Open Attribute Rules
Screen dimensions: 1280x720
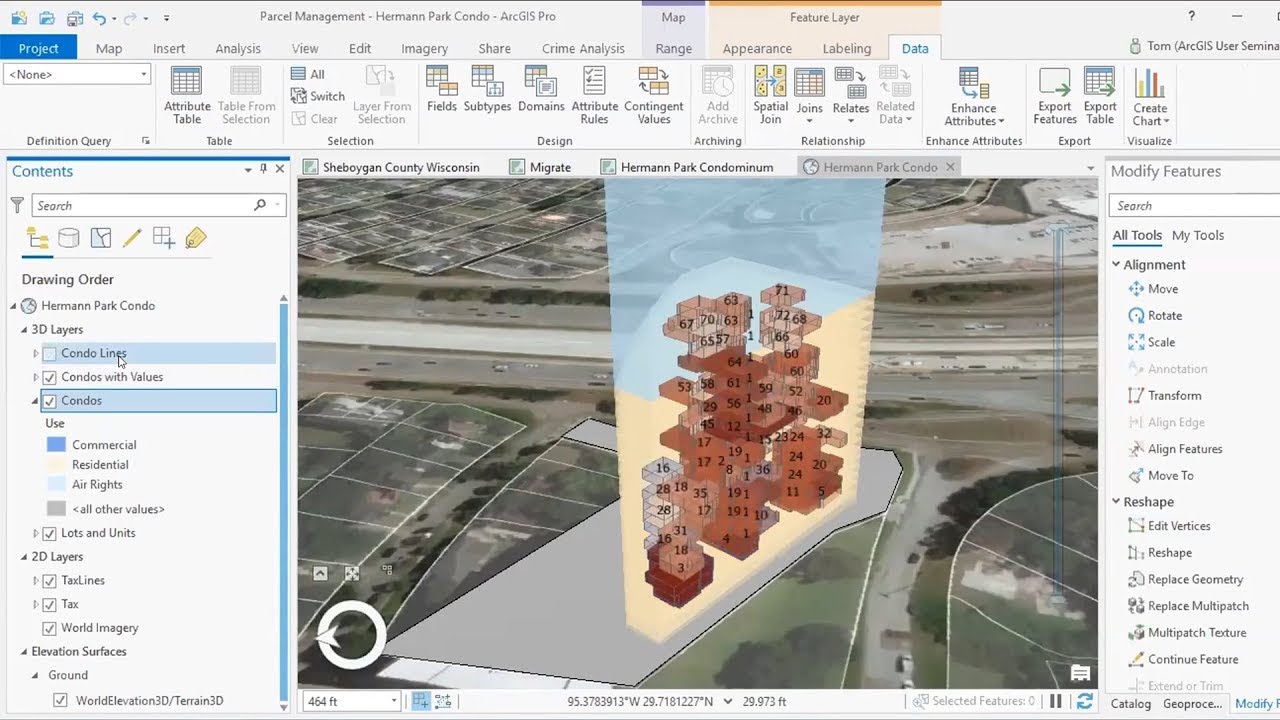click(595, 96)
